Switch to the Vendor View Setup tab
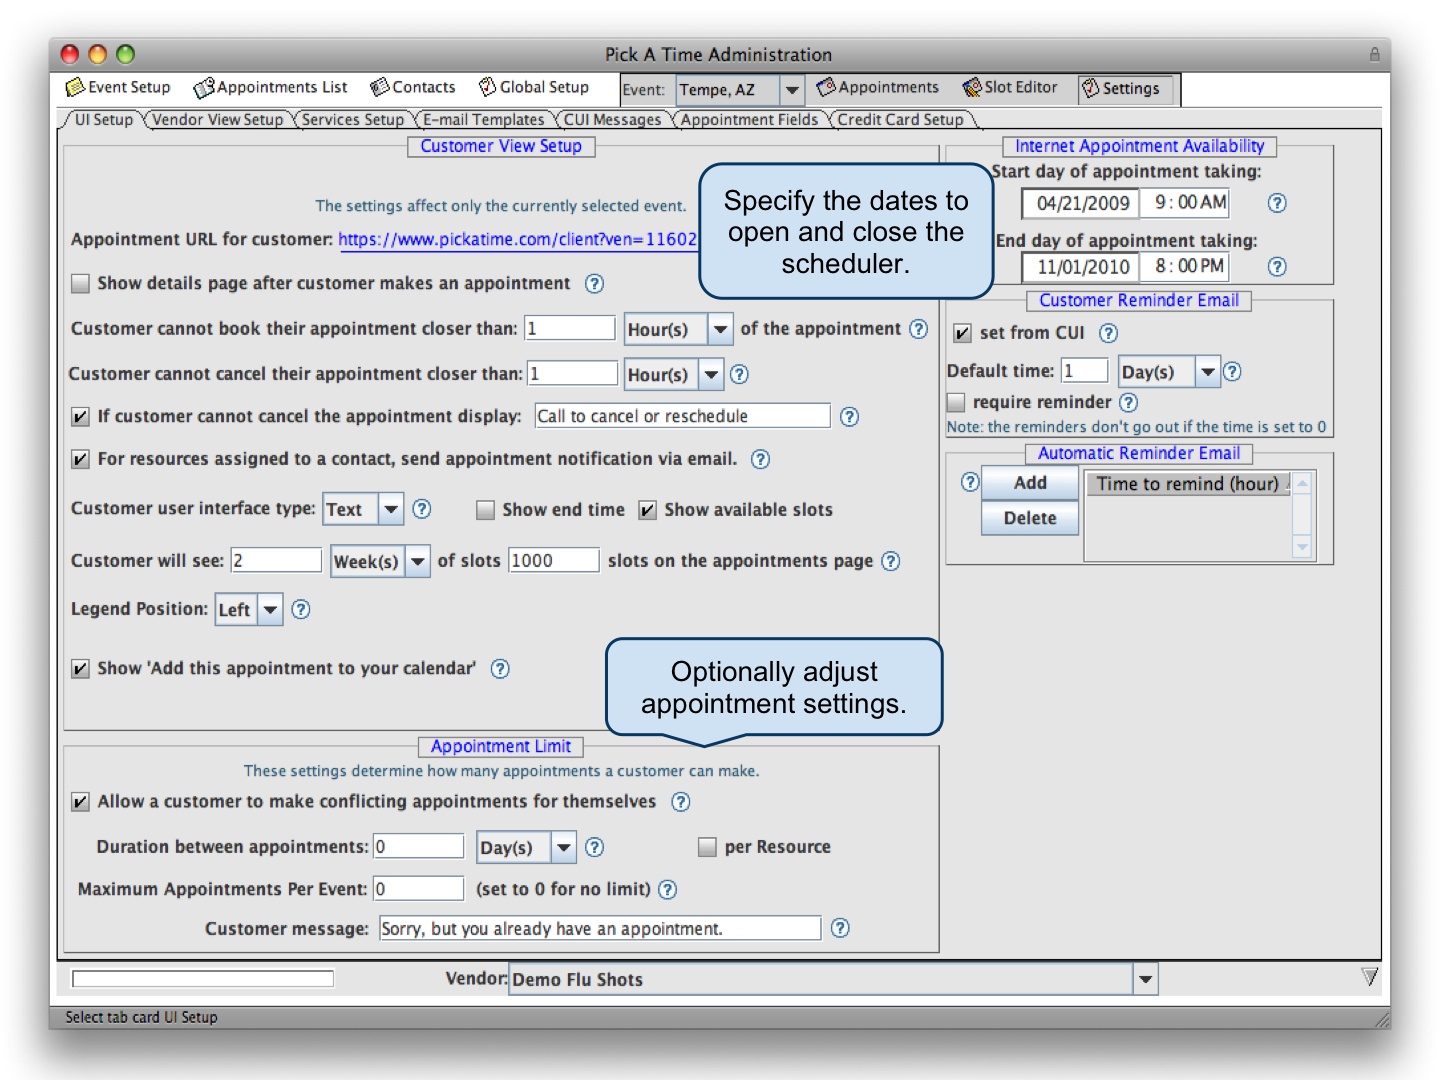Image resolution: width=1440 pixels, height=1080 pixels. click(x=217, y=120)
